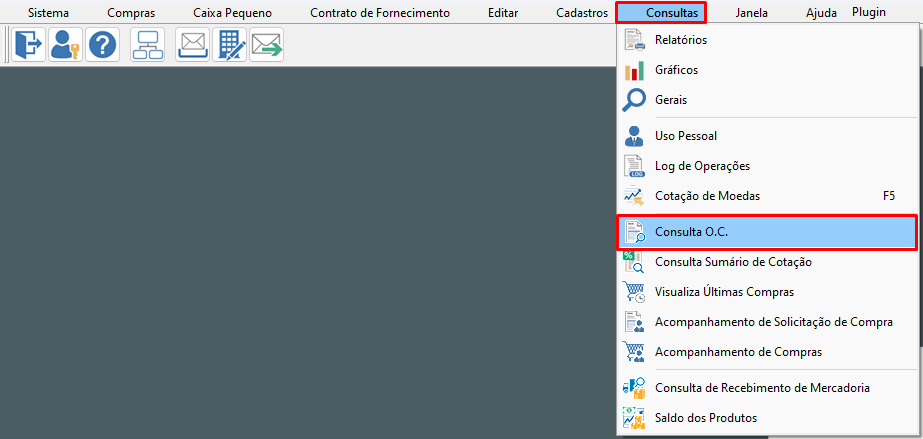
Task: Open help via question mark icon
Action: pos(102,44)
